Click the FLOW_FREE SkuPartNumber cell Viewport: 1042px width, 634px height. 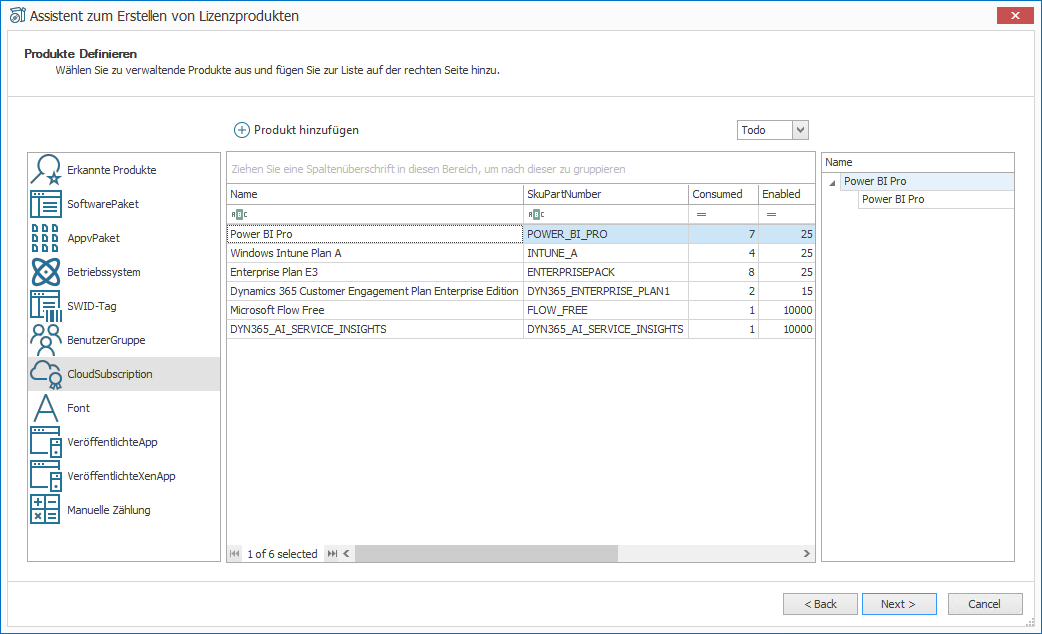click(606, 310)
